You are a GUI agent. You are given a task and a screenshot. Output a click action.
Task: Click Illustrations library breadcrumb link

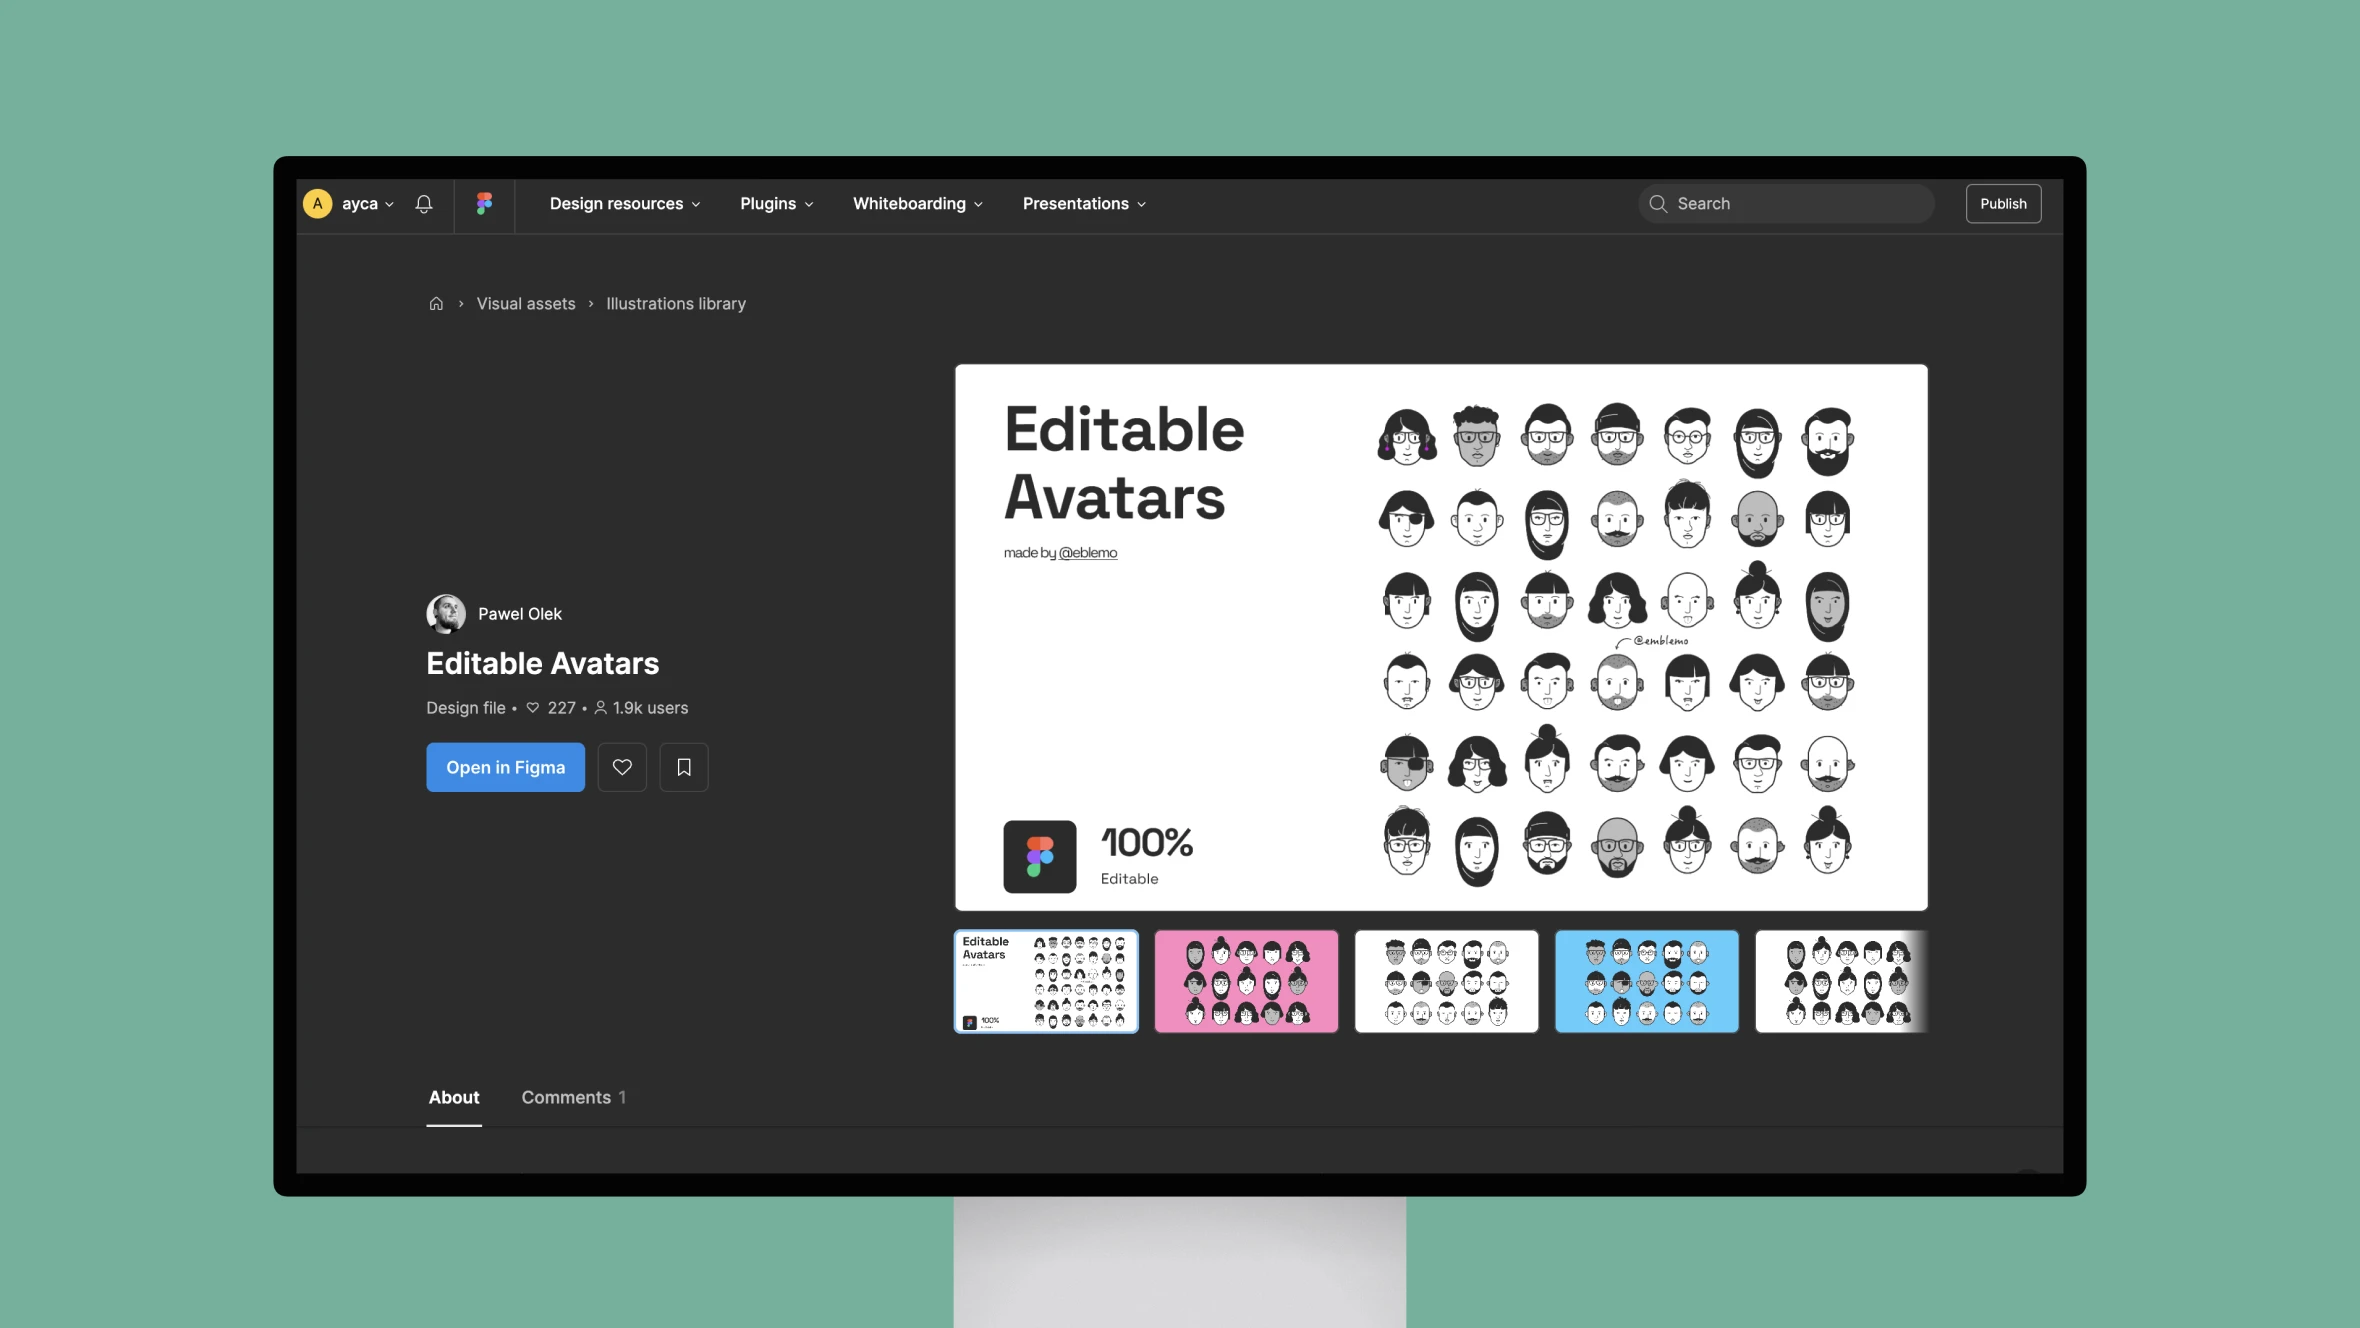676,303
